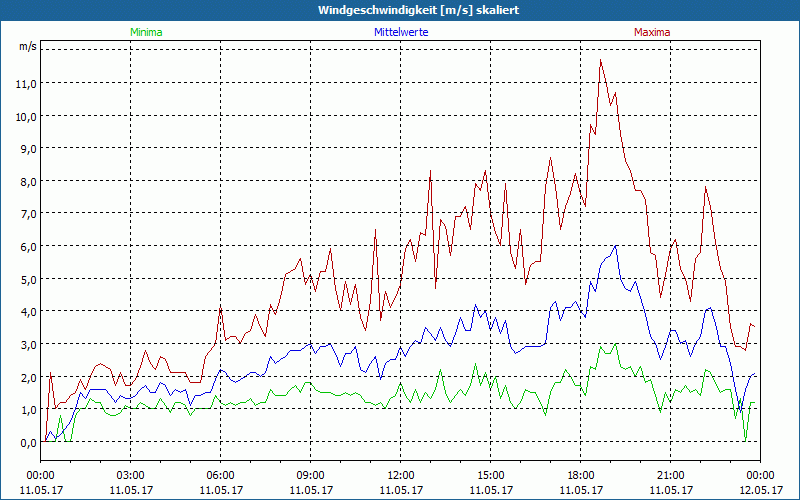Click the 8,0 y-axis label
800x500 pixels.
(x=27, y=181)
